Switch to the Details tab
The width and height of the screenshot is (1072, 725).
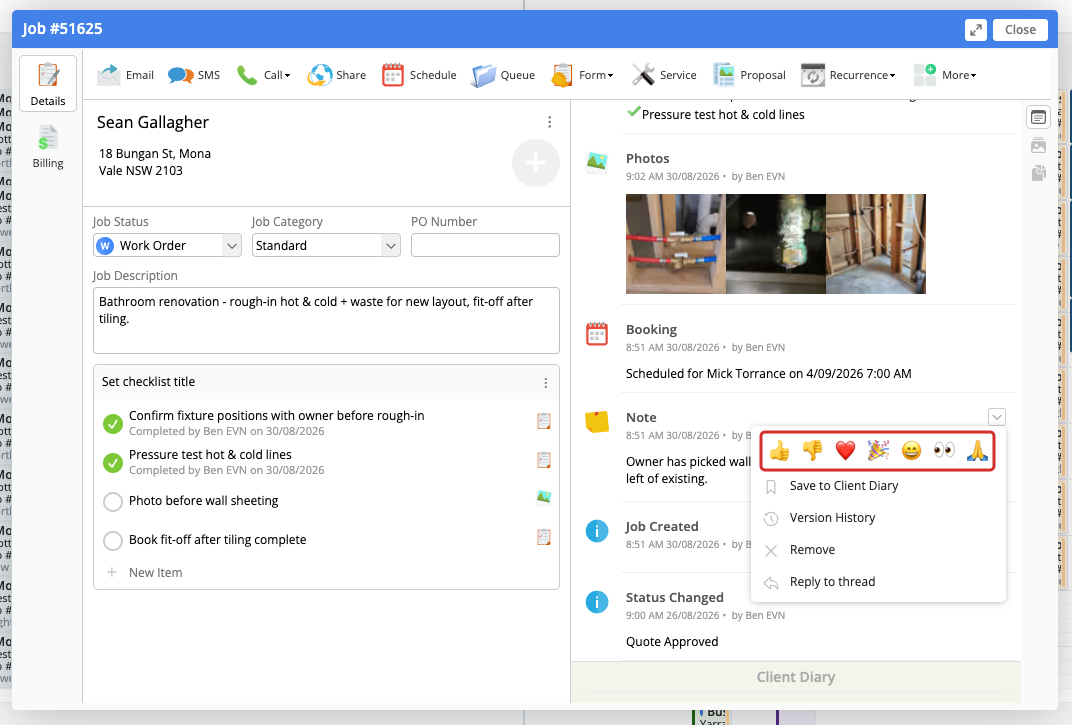48,83
